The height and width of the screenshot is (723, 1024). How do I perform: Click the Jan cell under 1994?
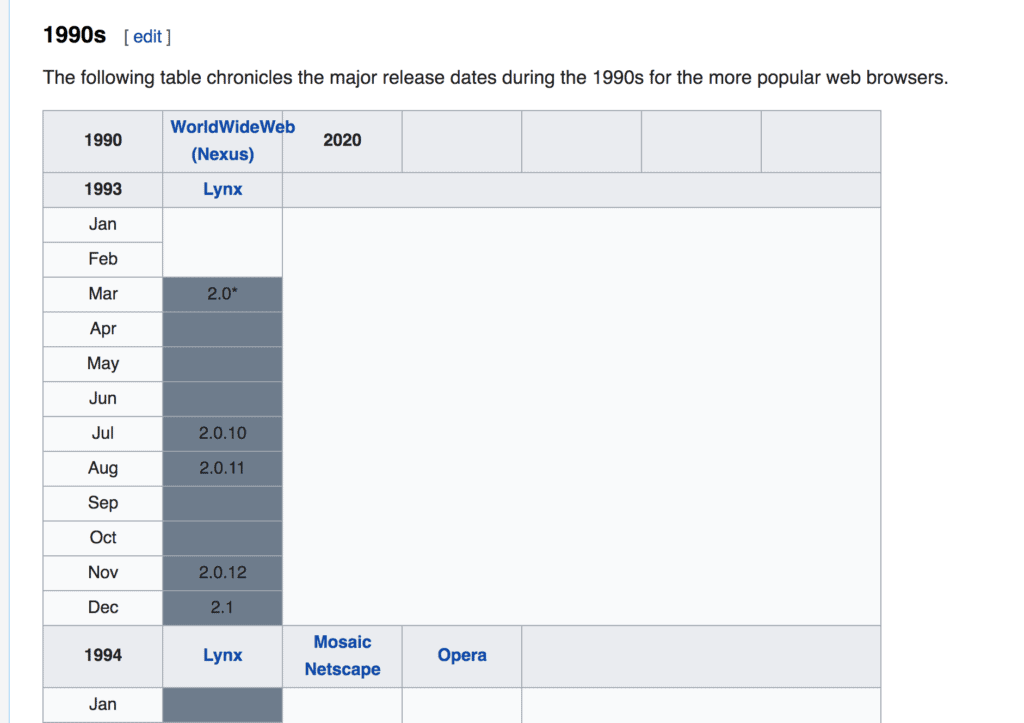(103, 705)
